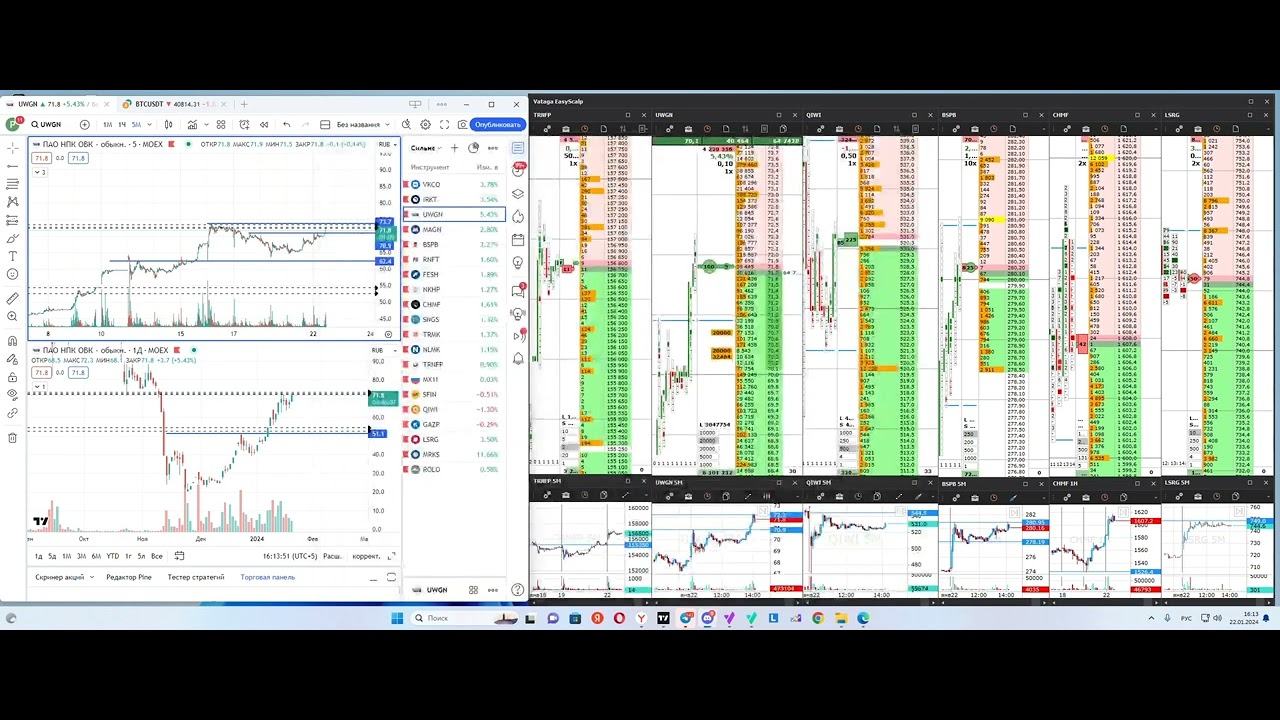Open the UWGN symbol search field
The image size is (1280, 720).
pyautogui.click(x=48, y=124)
